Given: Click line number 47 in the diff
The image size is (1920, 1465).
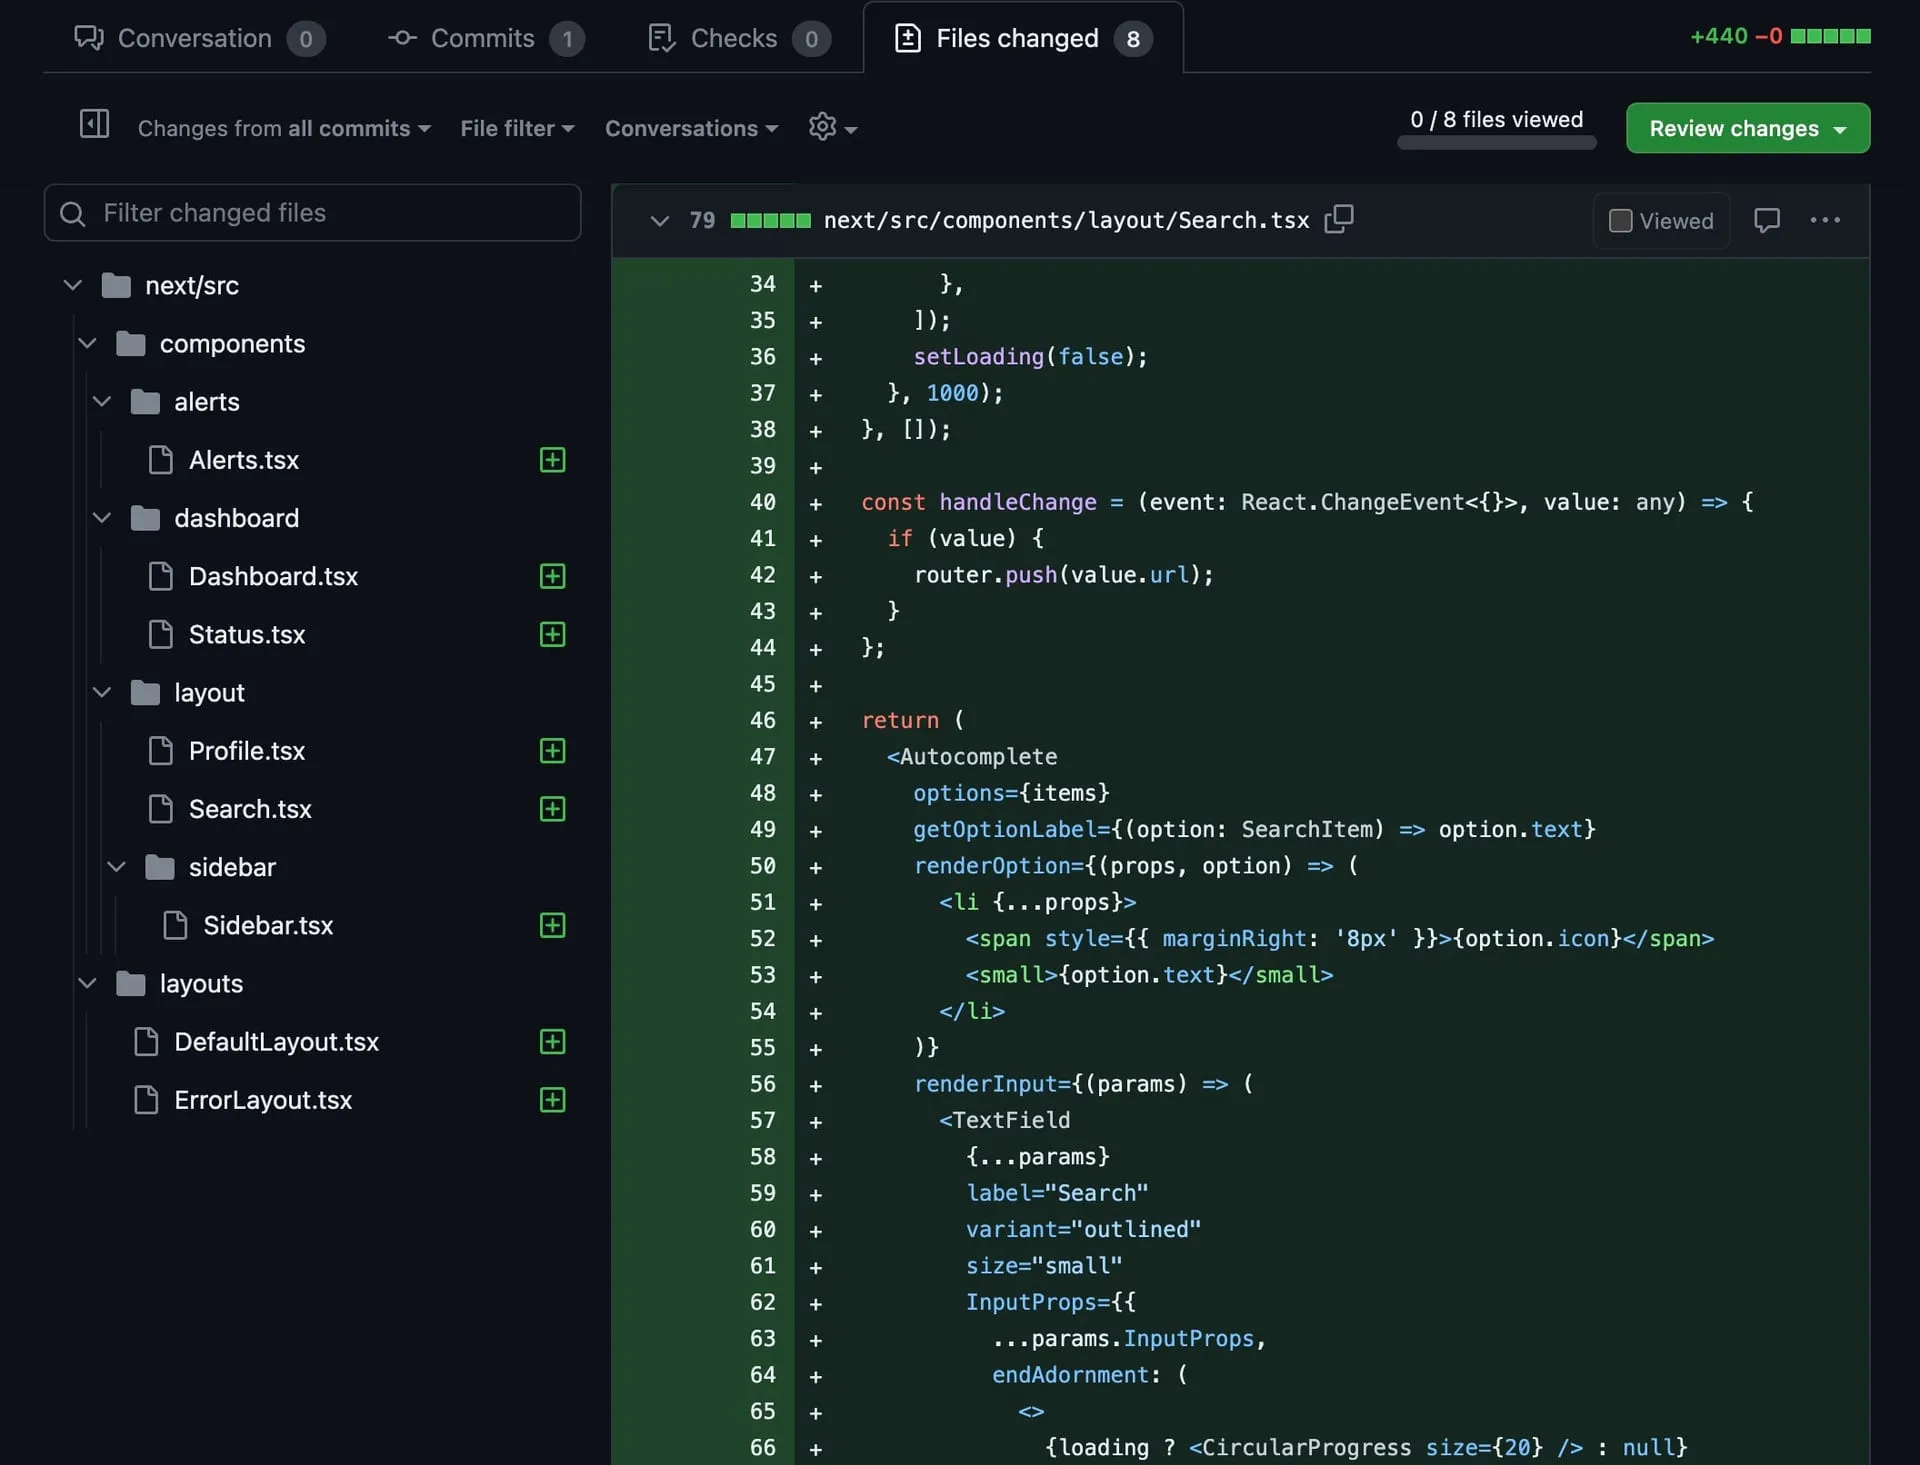Looking at the screenshot, I should pyautogui.click(x=762, y=757).
